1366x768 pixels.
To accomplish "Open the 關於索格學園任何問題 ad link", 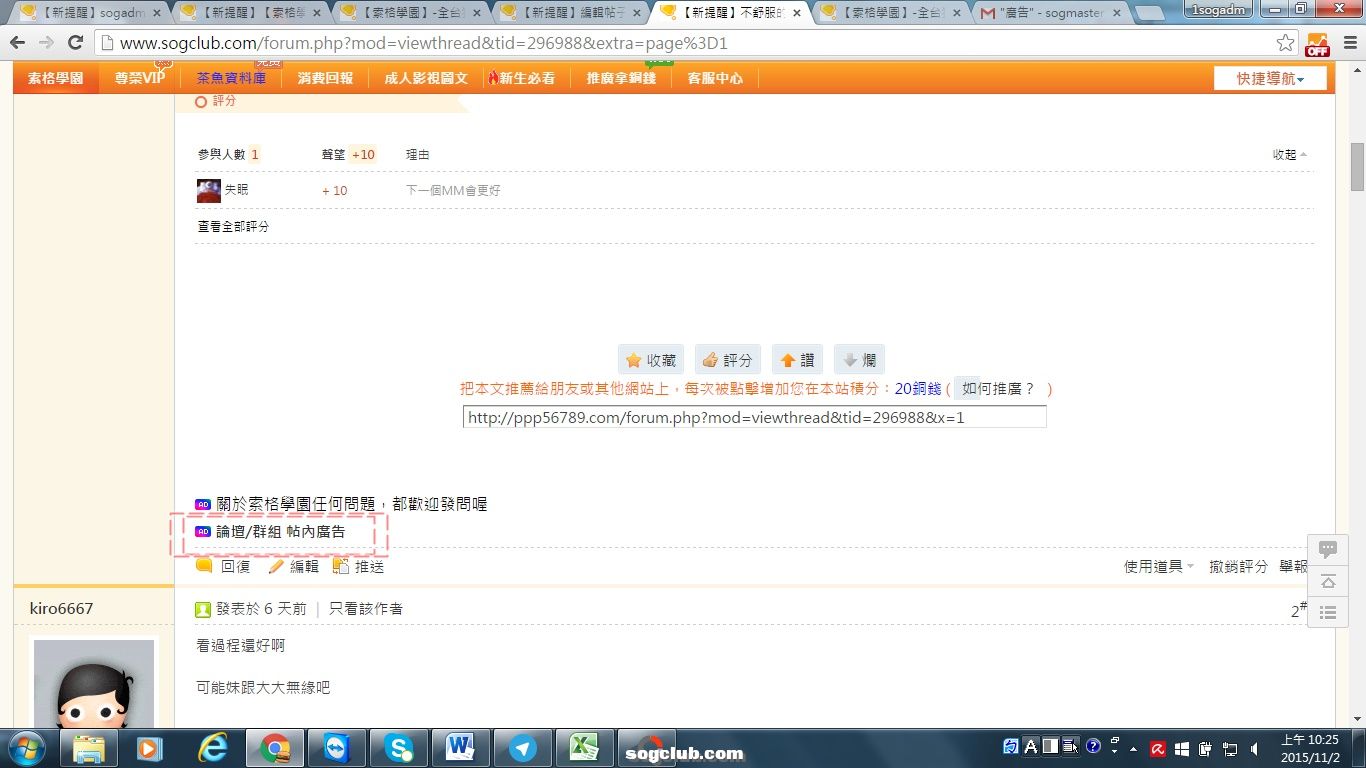I will pyautogui.click(x=352, y=504).
